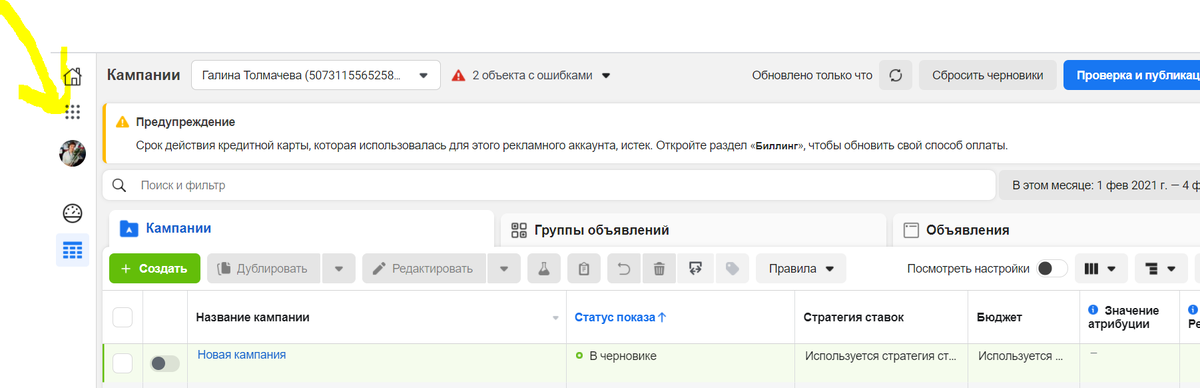Click Сбросить черновики button

click(987, 75)
